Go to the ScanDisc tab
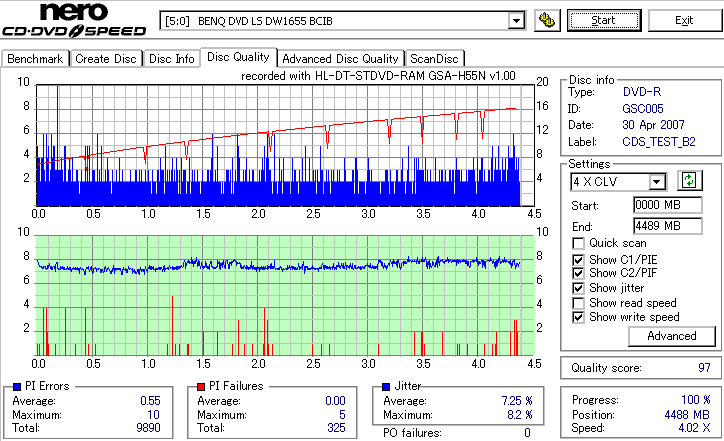 tap(434, 59)
